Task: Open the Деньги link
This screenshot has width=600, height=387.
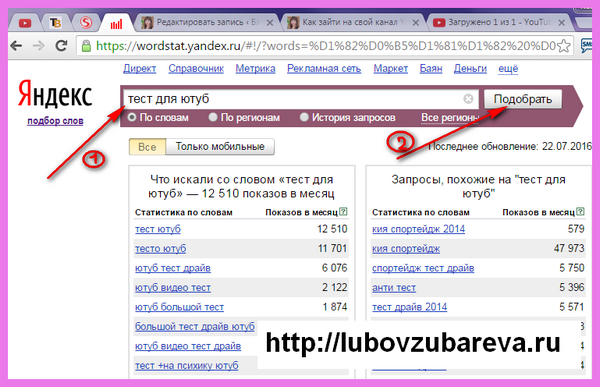Action: point(470,69)
